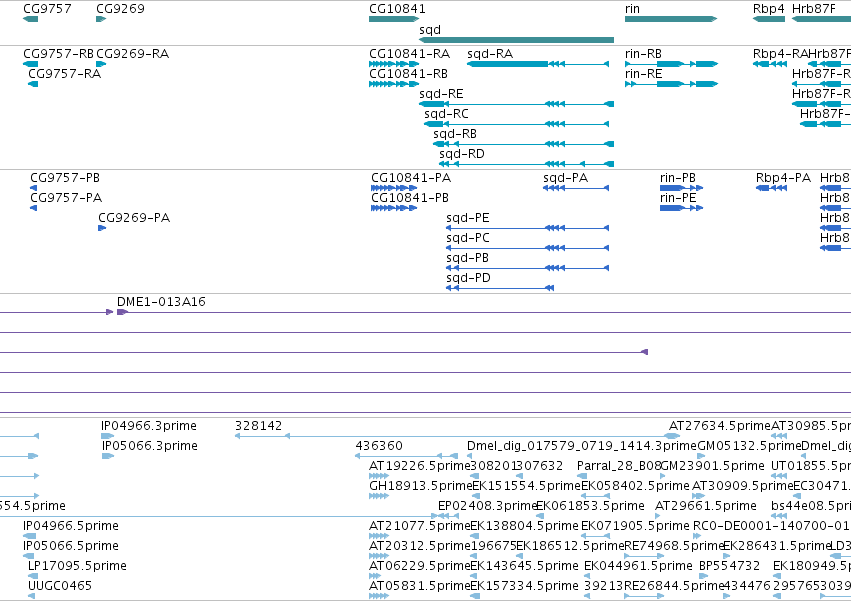This screenshot has height=601, width=851.
Task: Select the BP554732 EST label
Action: tap(729, 566)
